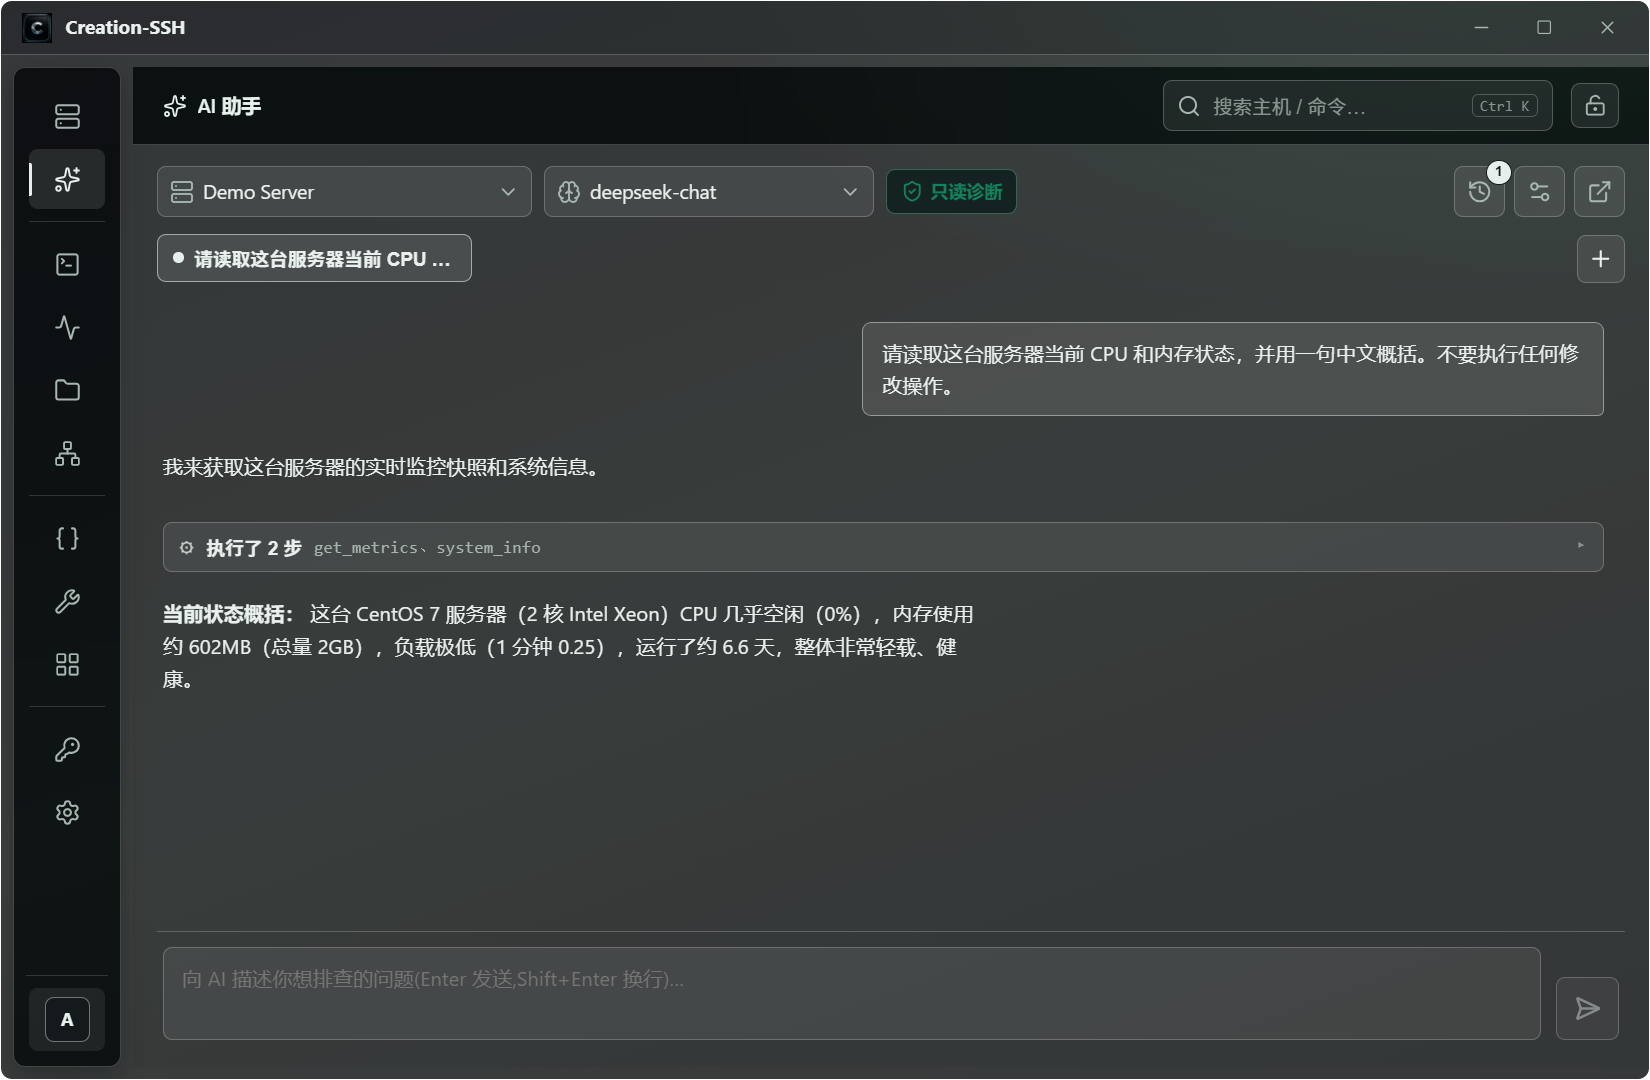Minimize the Creation-SSH window
The width and height of the screenshot is (1650, 1080).
[x=1481, y=27]
